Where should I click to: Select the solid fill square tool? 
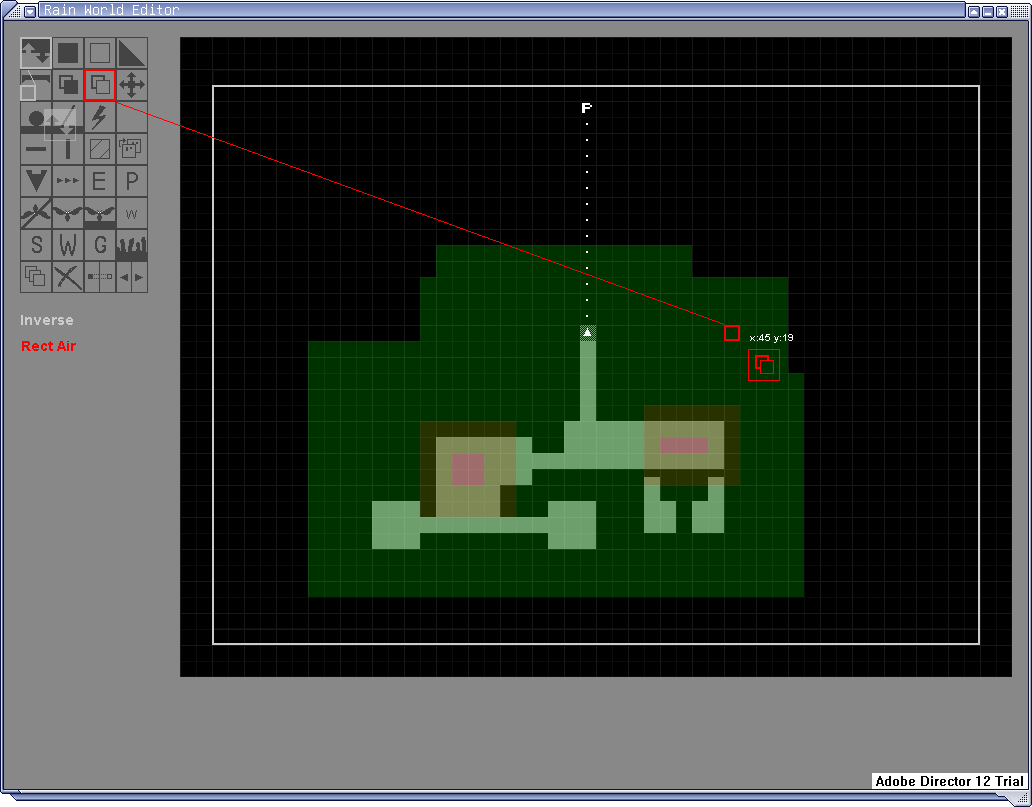point(67,53)
